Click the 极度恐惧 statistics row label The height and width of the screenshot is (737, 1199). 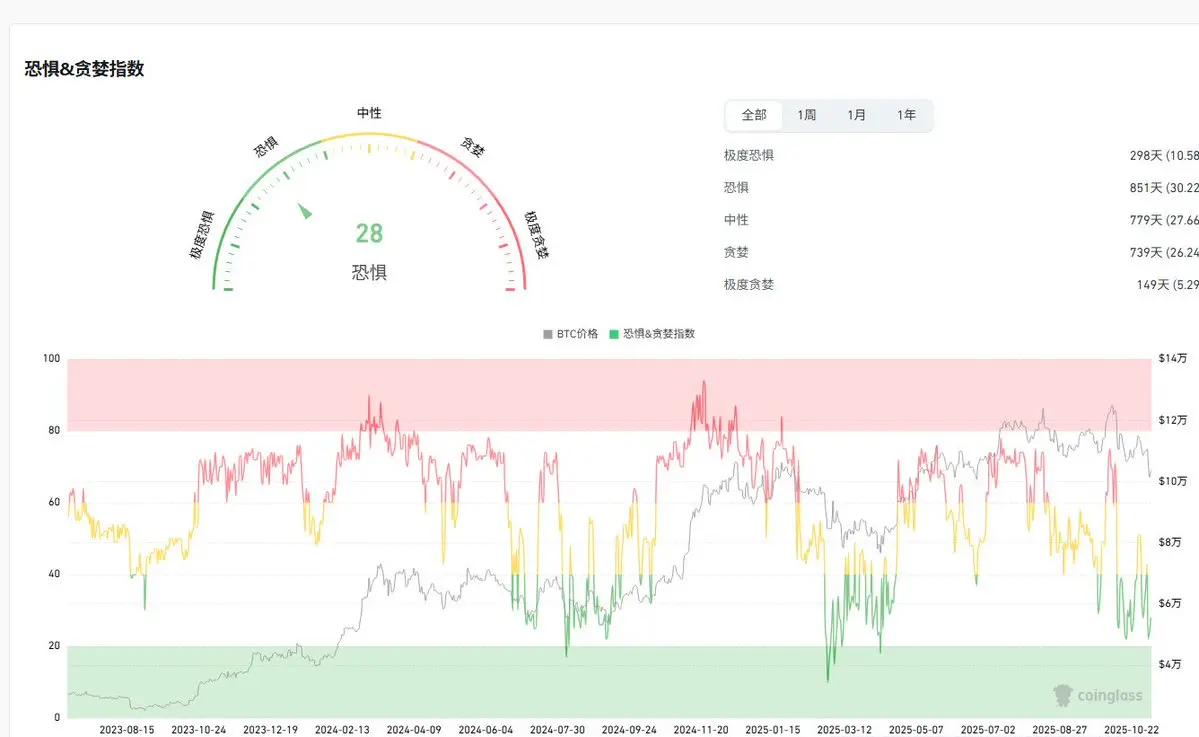click(x=749, y=155)
